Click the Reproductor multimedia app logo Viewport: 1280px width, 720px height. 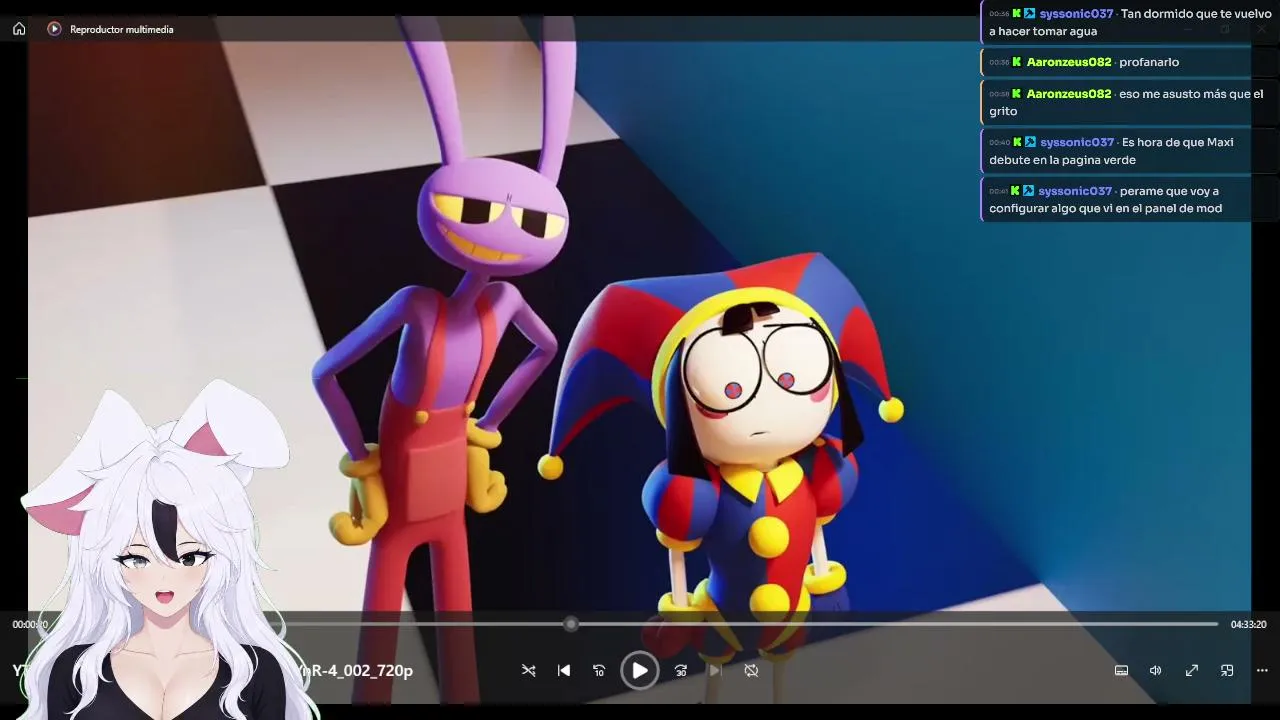54,29
